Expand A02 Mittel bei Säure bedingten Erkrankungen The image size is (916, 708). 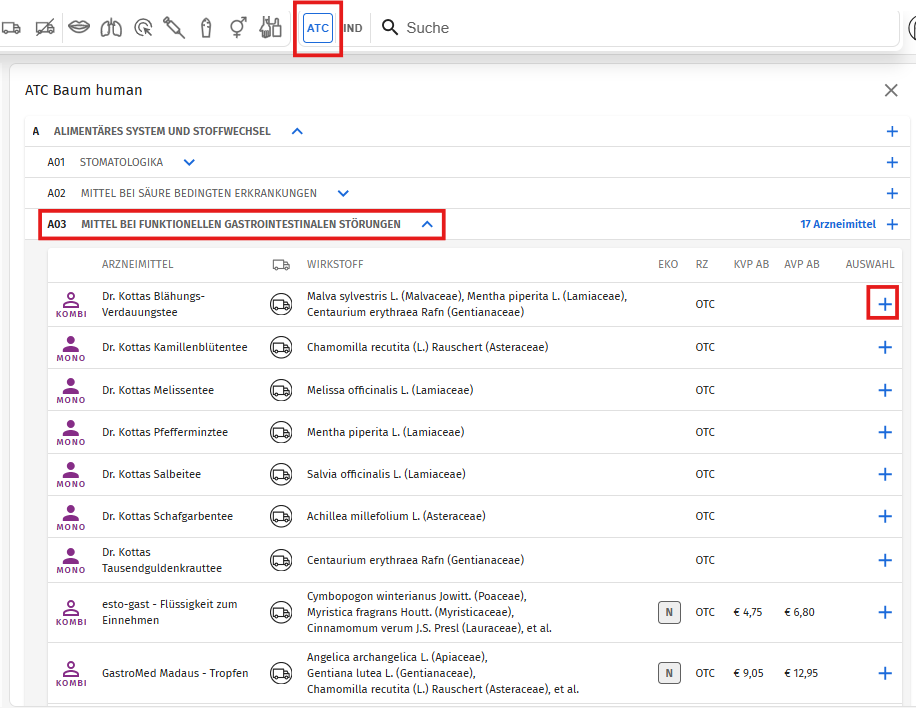click(344, 193)
